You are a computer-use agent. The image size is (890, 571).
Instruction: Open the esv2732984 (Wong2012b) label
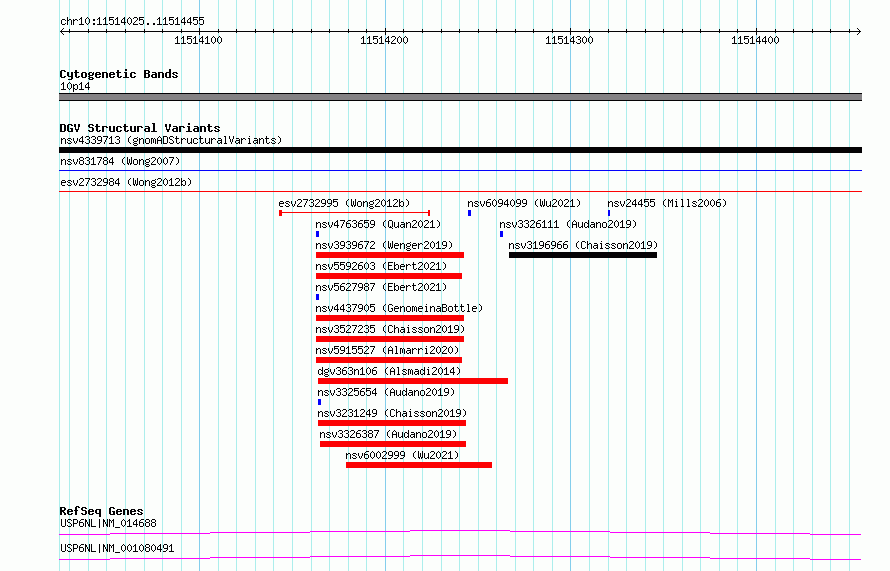click(x=126, y=182)
